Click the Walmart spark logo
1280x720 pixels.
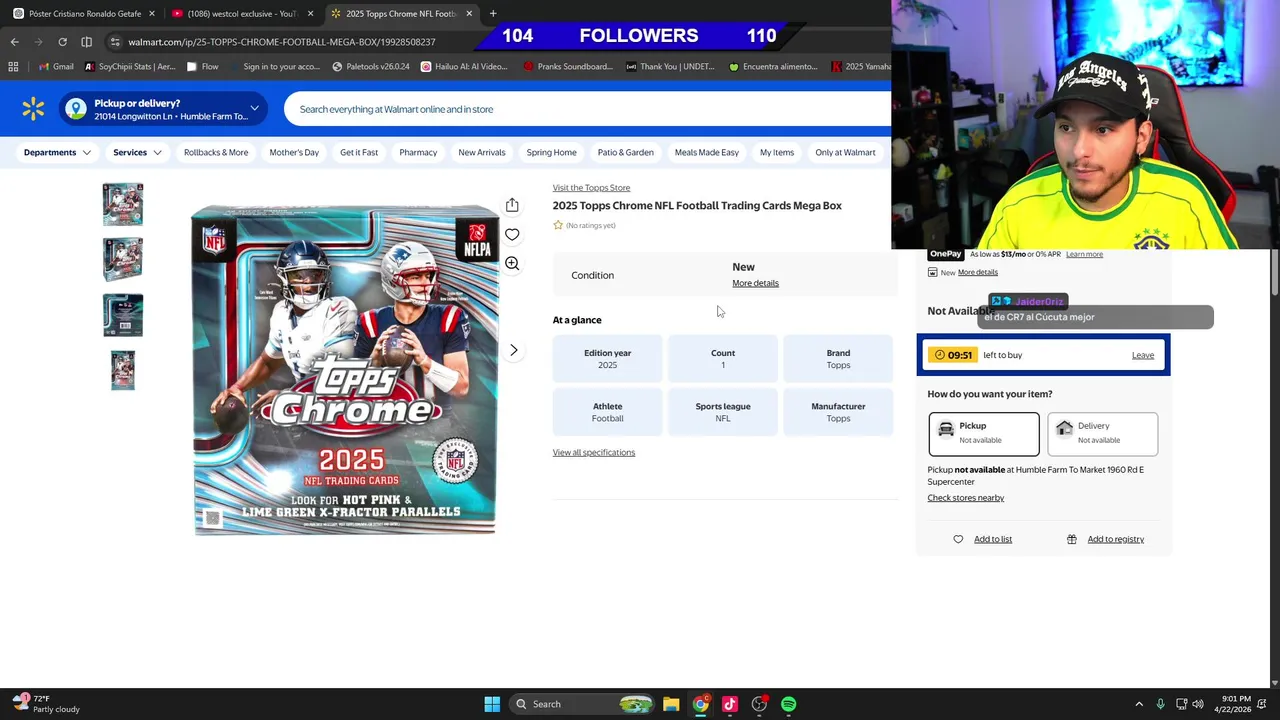click(33, 109)
